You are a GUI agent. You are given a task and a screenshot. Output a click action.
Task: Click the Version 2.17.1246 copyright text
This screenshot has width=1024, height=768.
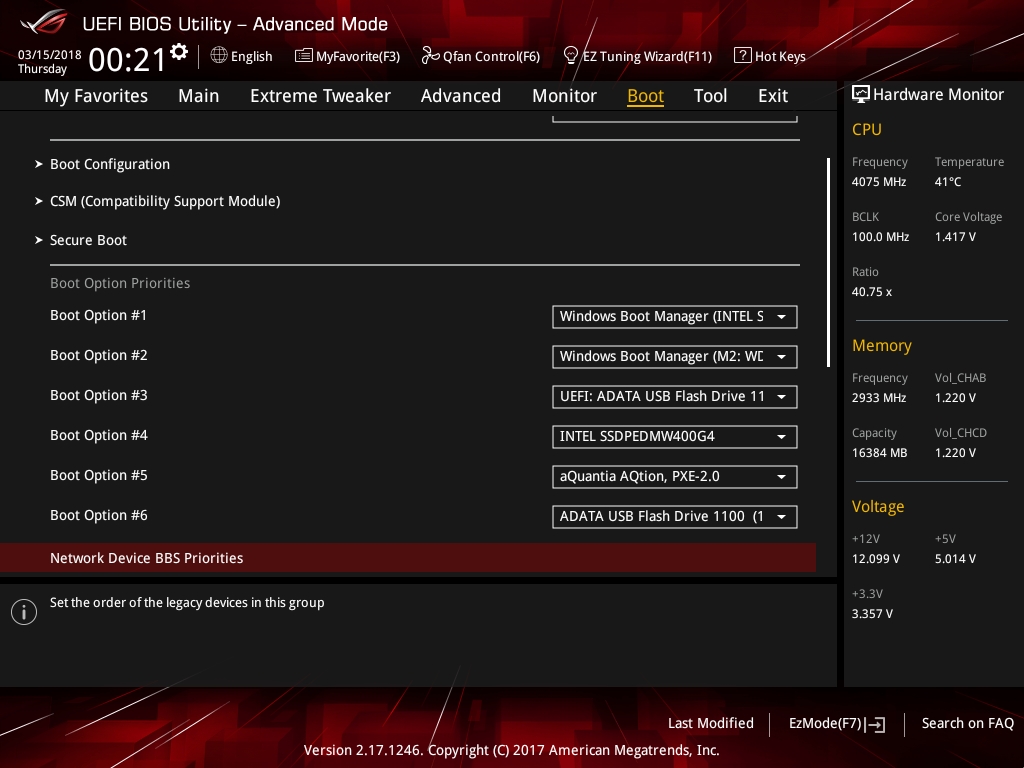click(x=511, y=750)
